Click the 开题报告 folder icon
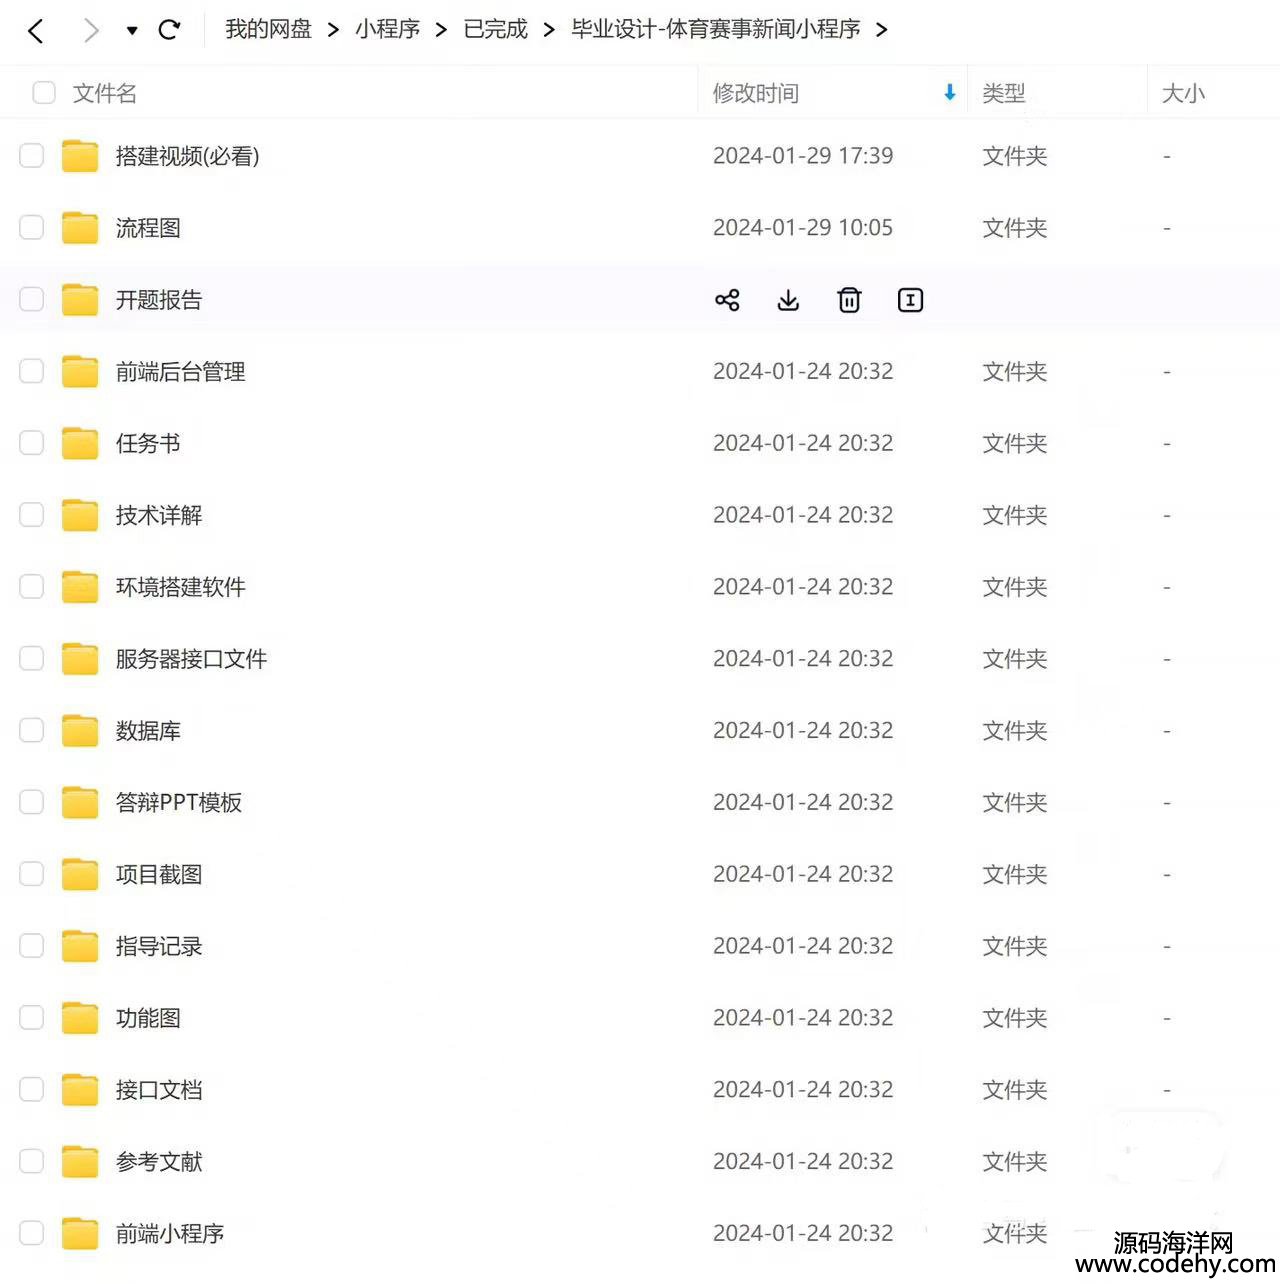This screenshot has height=1284, width=1280. pos(80,300)
